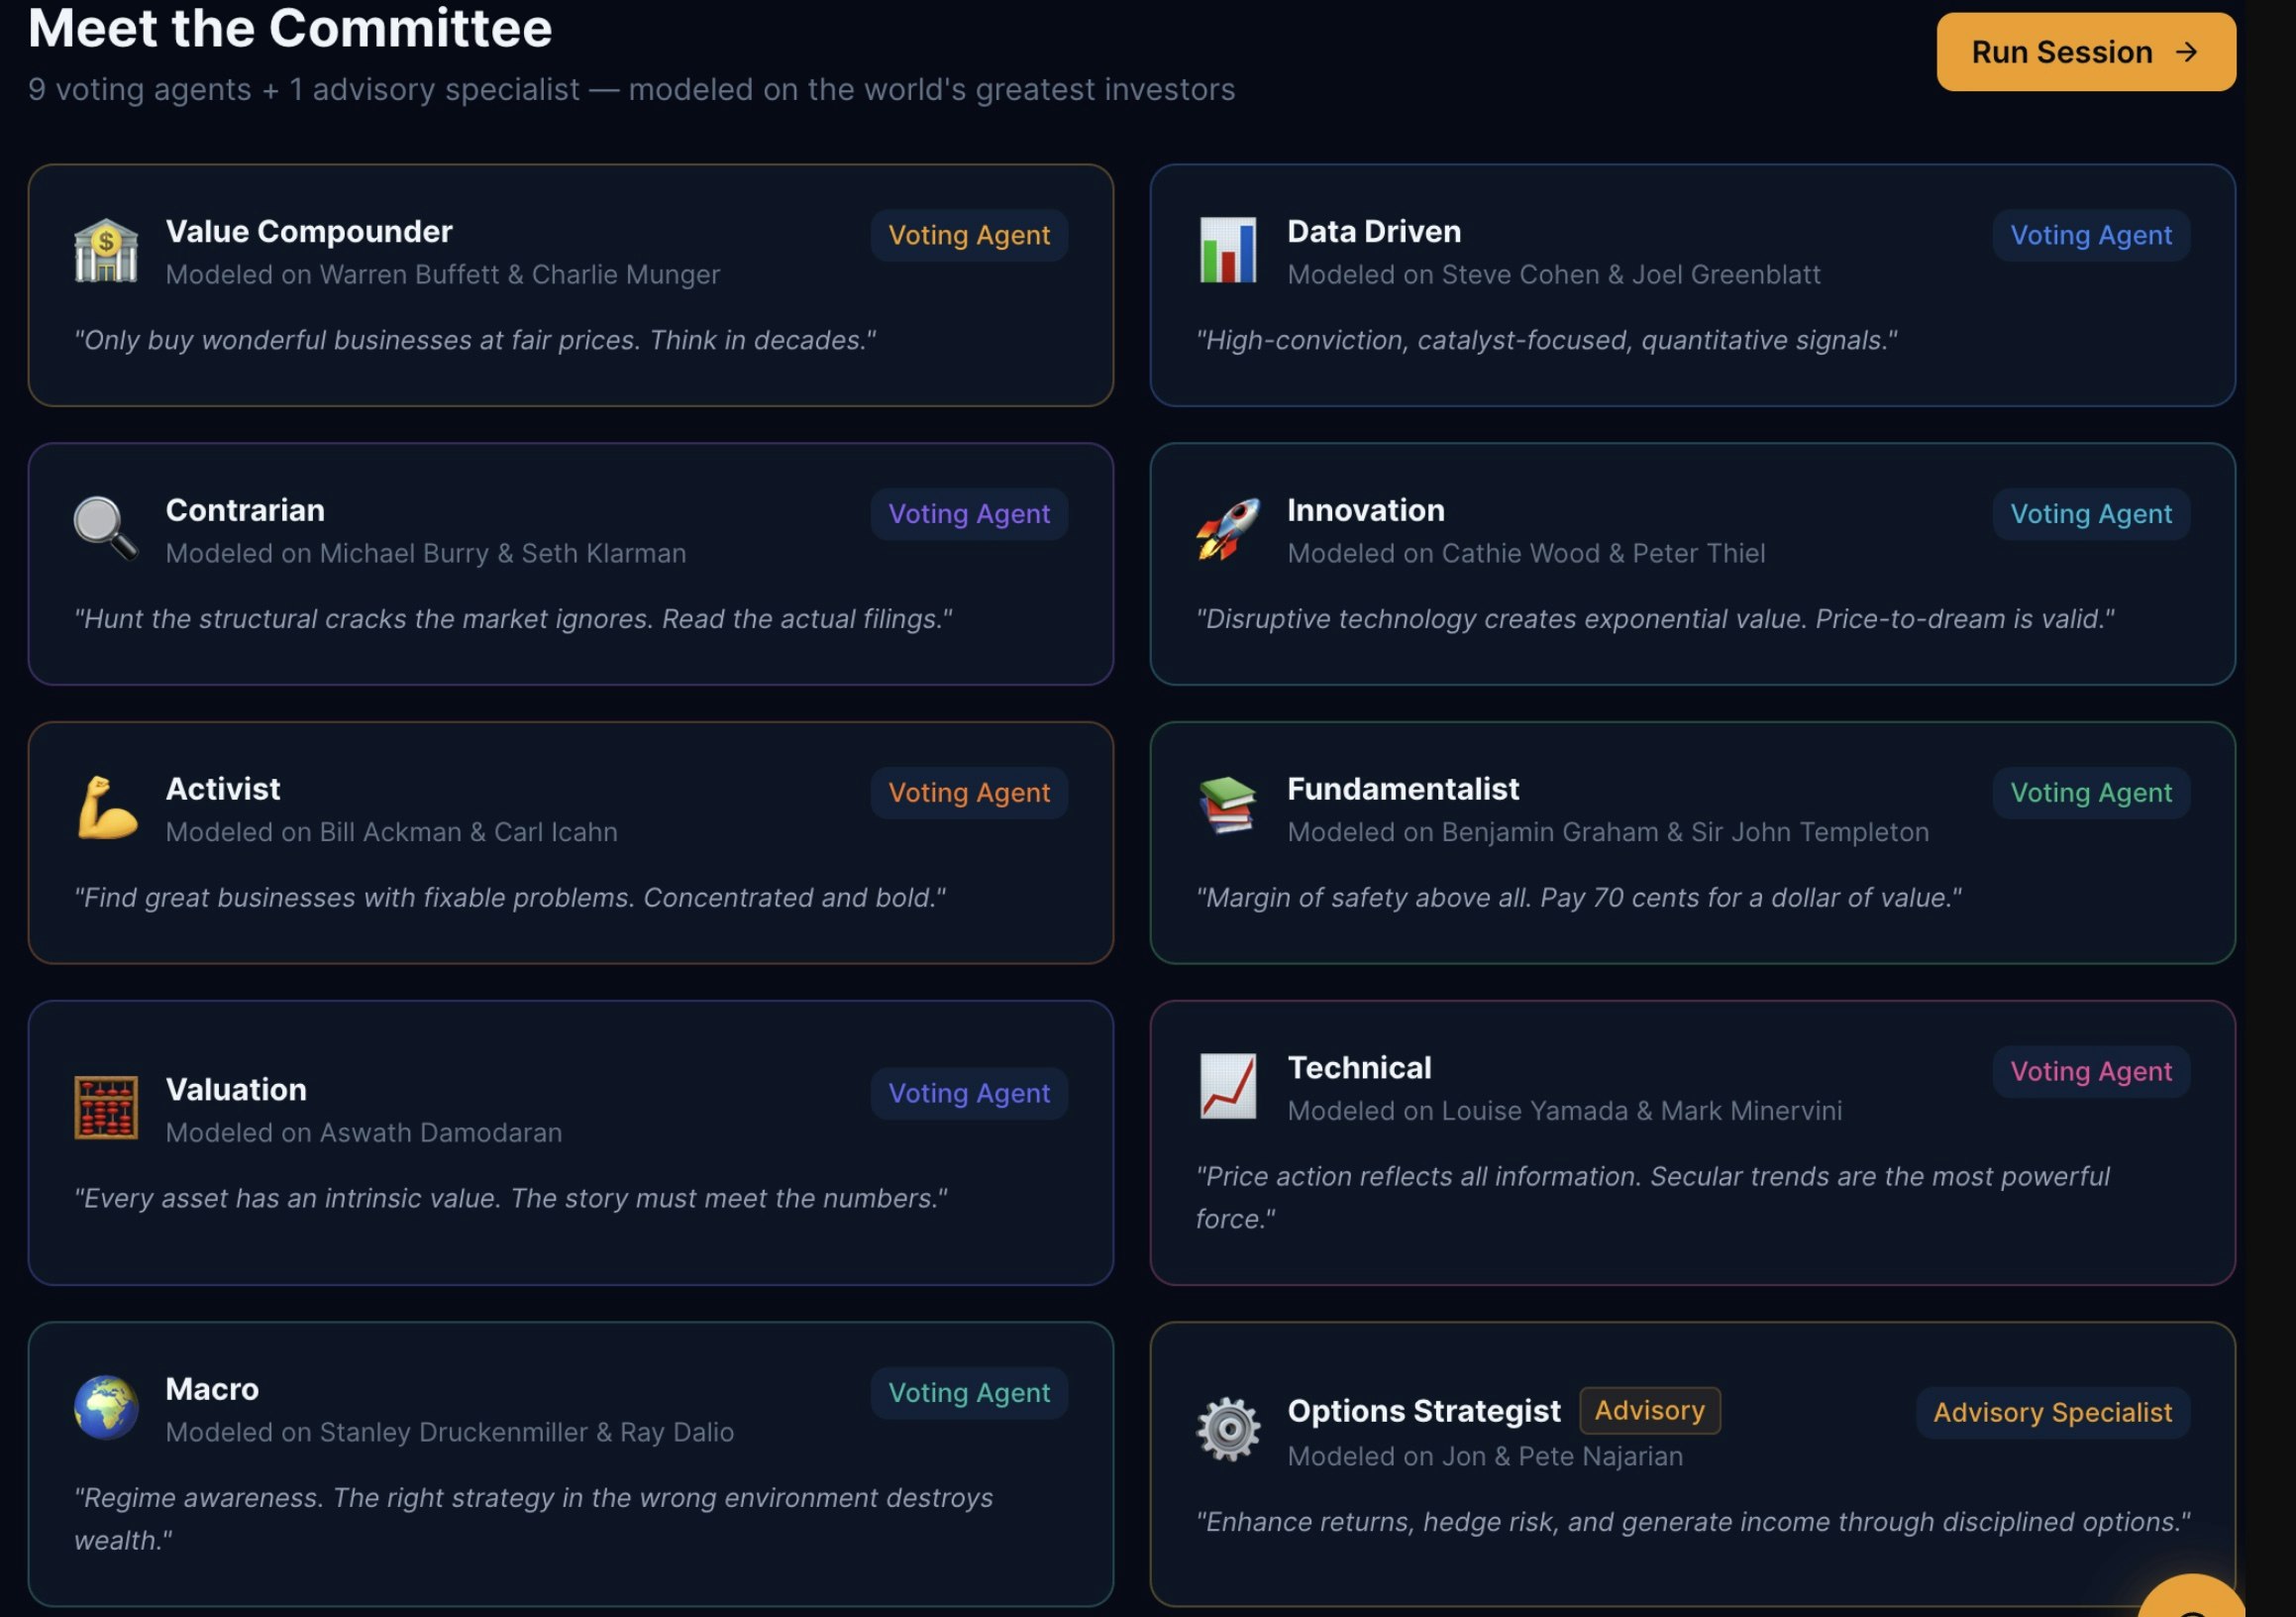This screenshot has height=1617, width=2296.
Task: Click the magnifying glass icon on Contrarian card
Action: (103, 528)
